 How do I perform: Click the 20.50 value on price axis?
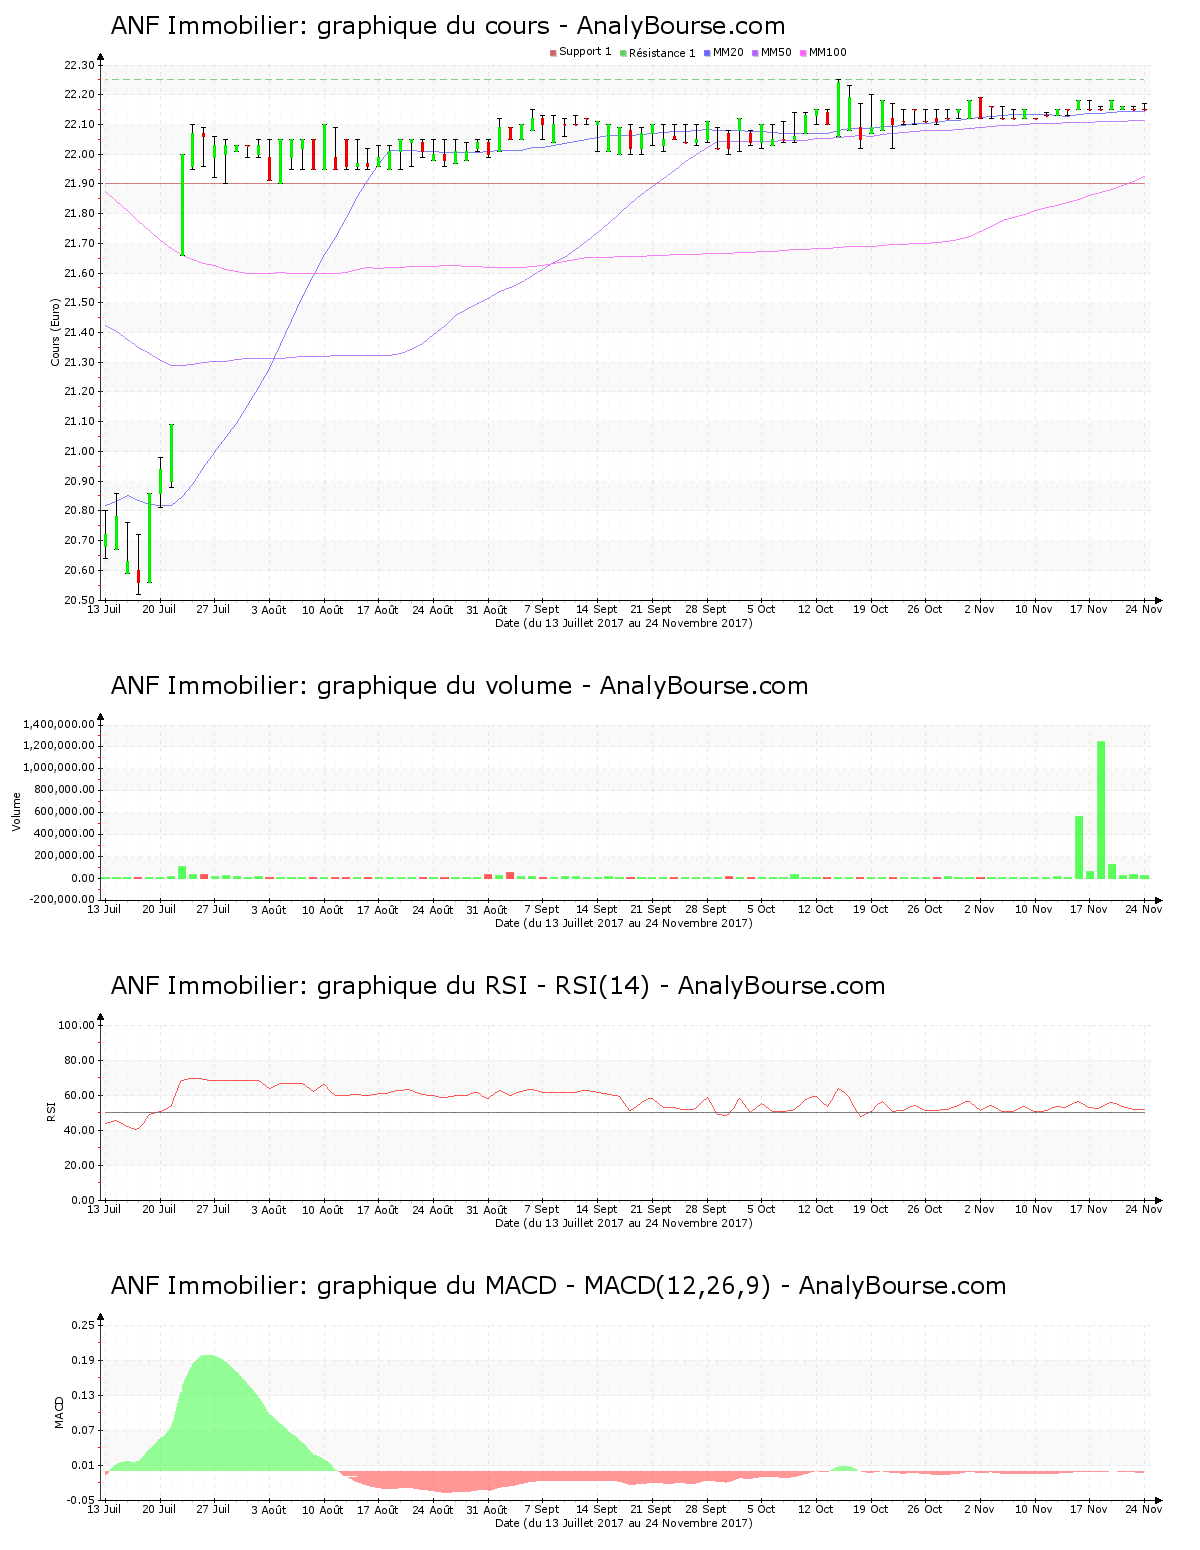(x=78, y=600)
